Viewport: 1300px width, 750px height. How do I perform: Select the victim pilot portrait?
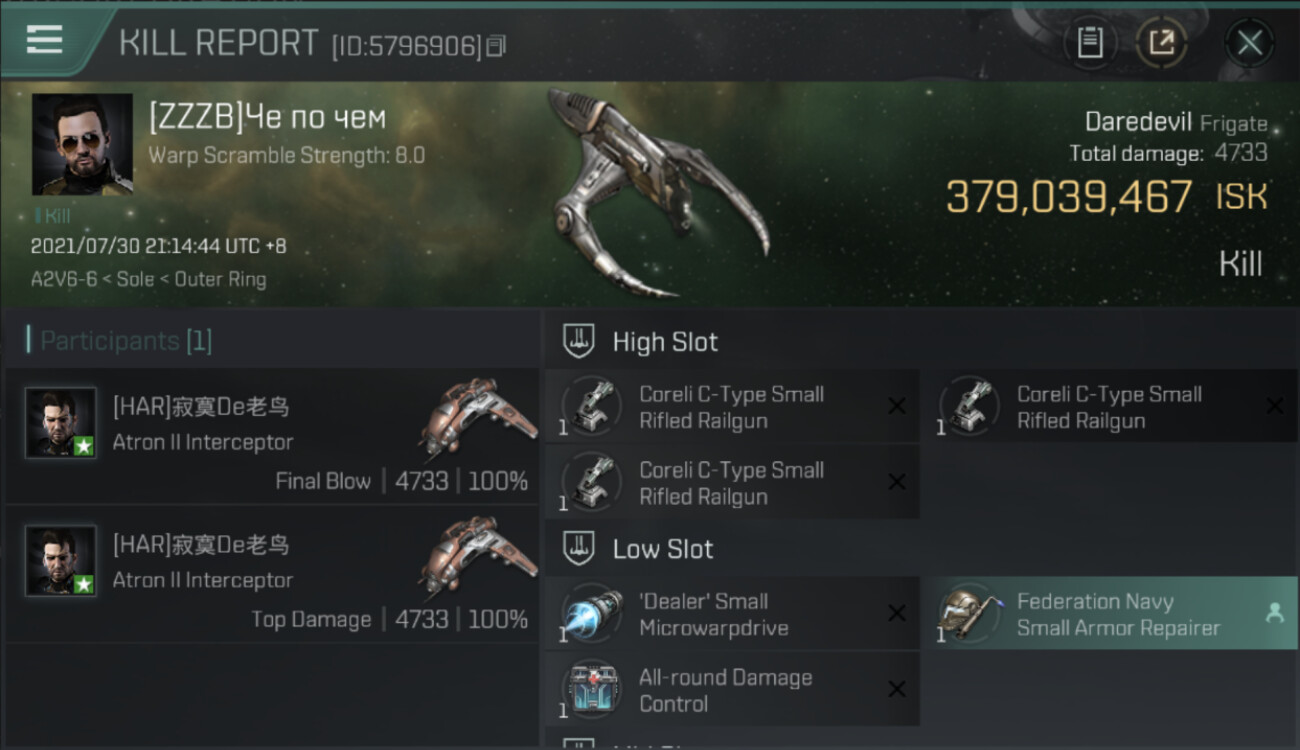click(x=82, y=144)
